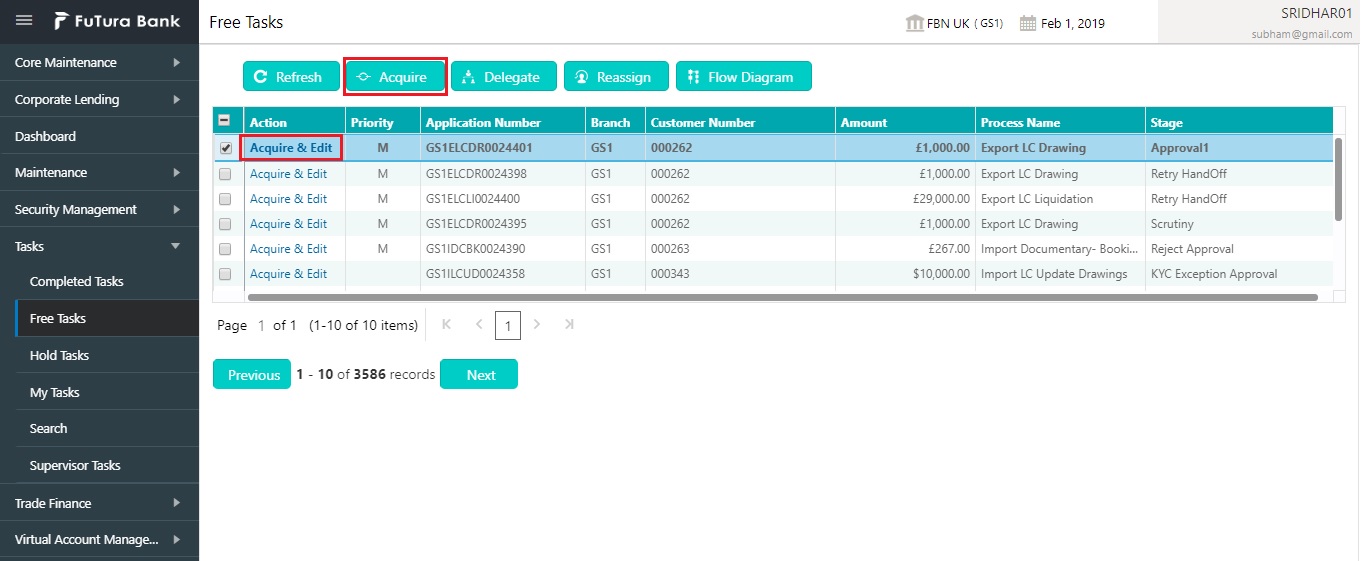The width and height of the screenshot is (1366, 561).
Task: Collapse the Tasks menu arrow
Action: point(177,246)
